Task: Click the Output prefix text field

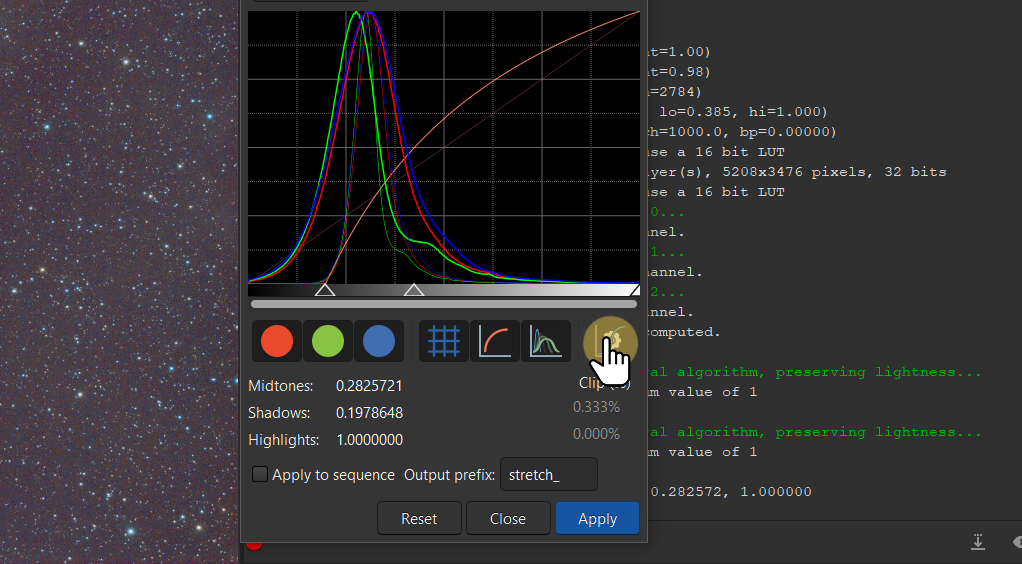Action: tap(548, 475)
